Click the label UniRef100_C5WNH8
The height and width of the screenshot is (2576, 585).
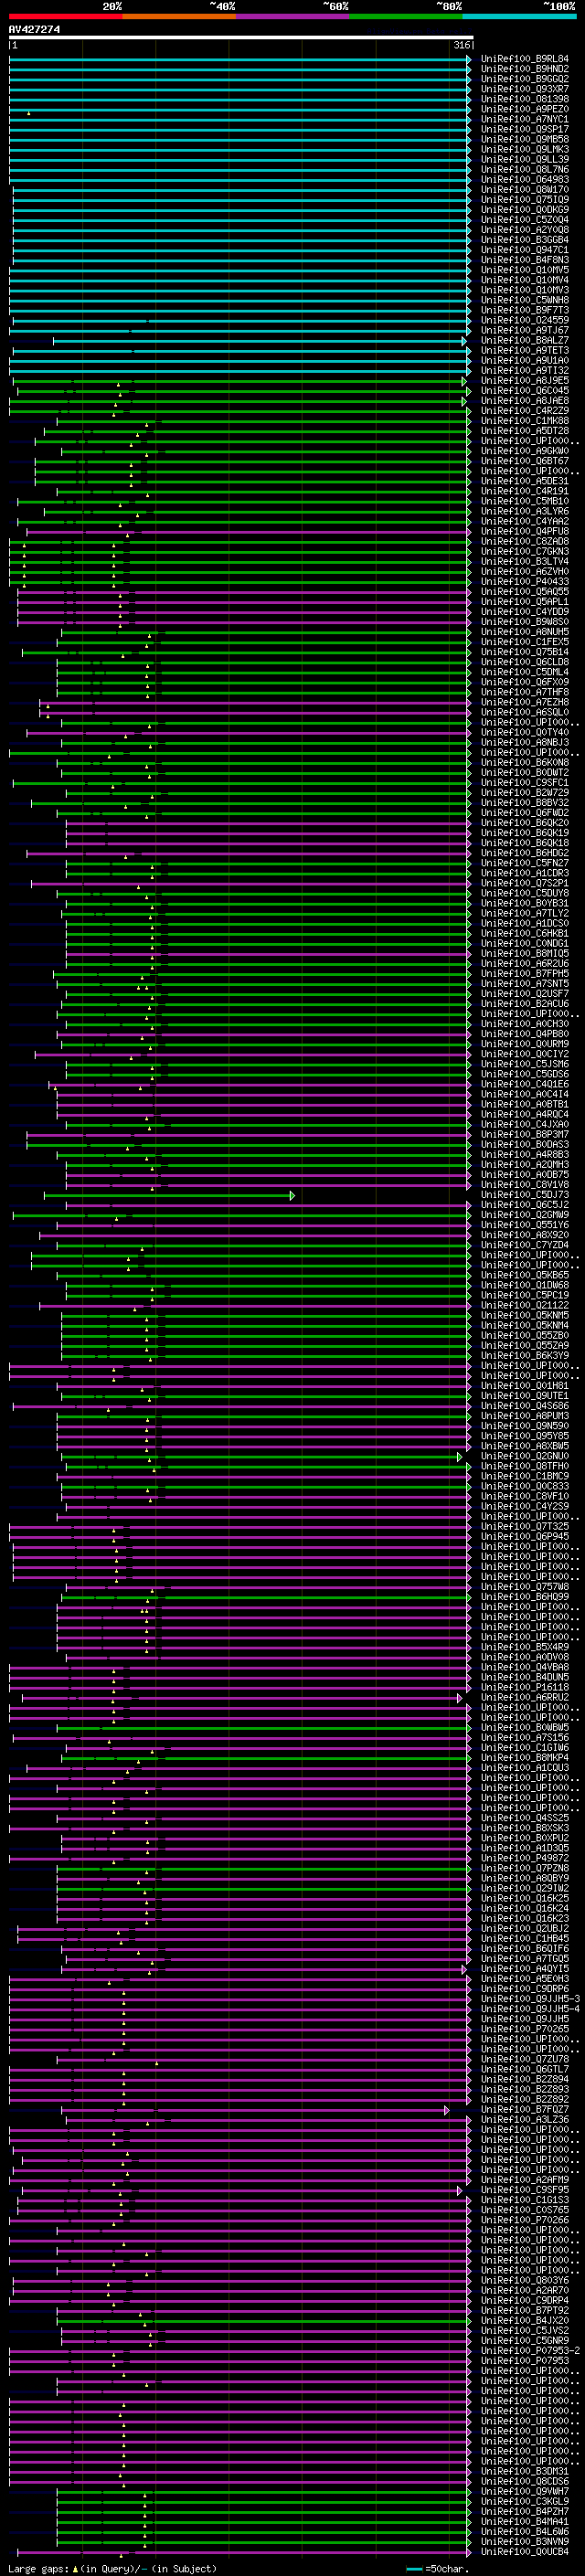[524, 300]
